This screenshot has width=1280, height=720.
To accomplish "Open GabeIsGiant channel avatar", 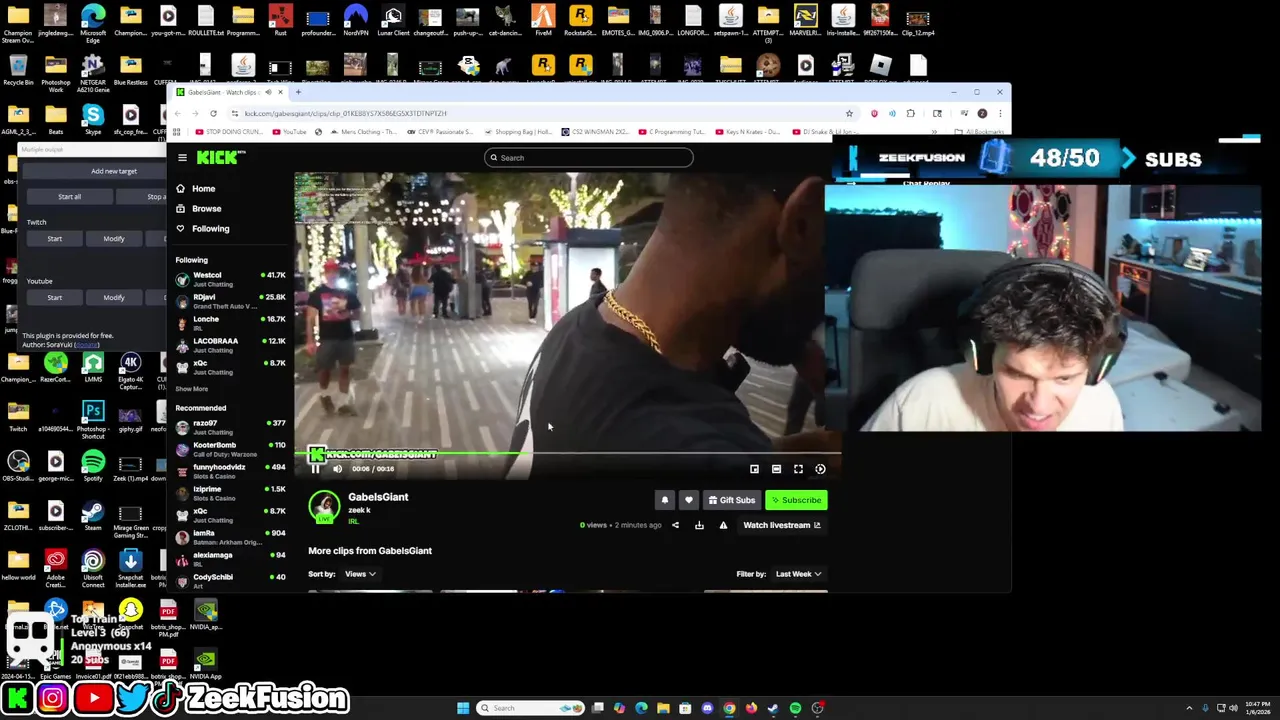I will point(324,507).
